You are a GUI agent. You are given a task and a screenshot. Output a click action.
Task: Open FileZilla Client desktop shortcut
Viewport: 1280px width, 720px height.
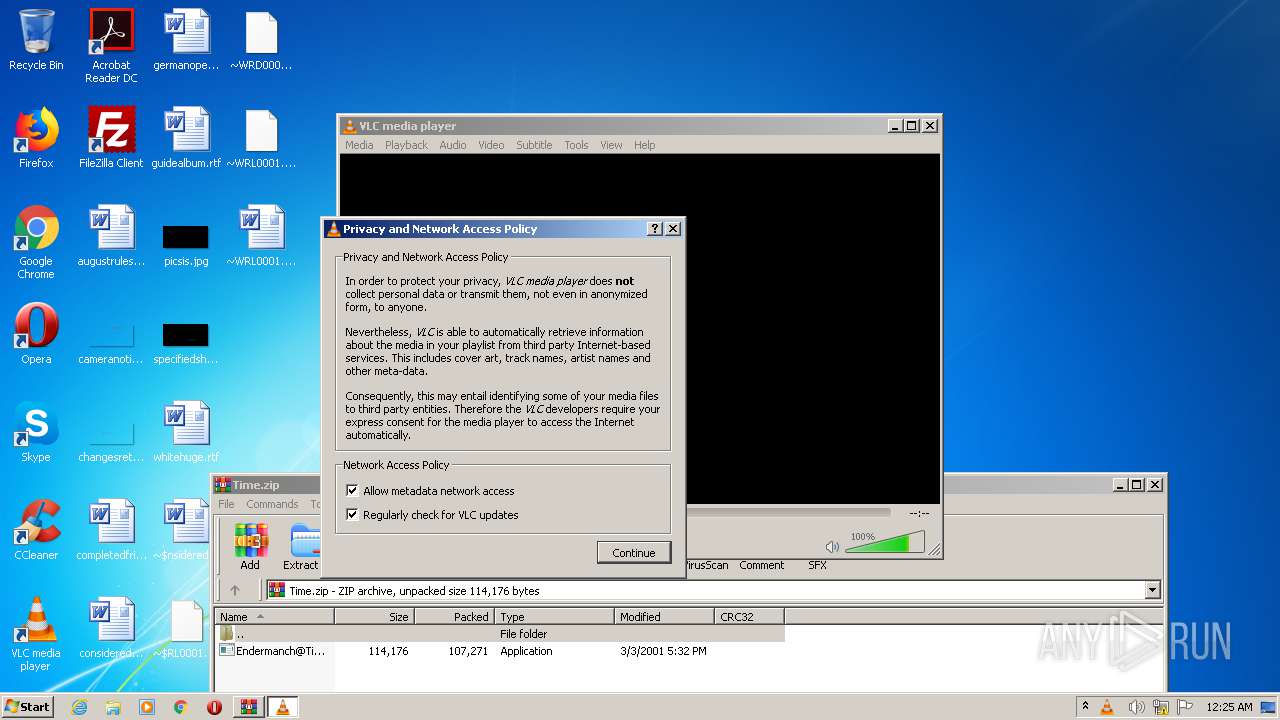pyautogui.click(x=111, y=138)
